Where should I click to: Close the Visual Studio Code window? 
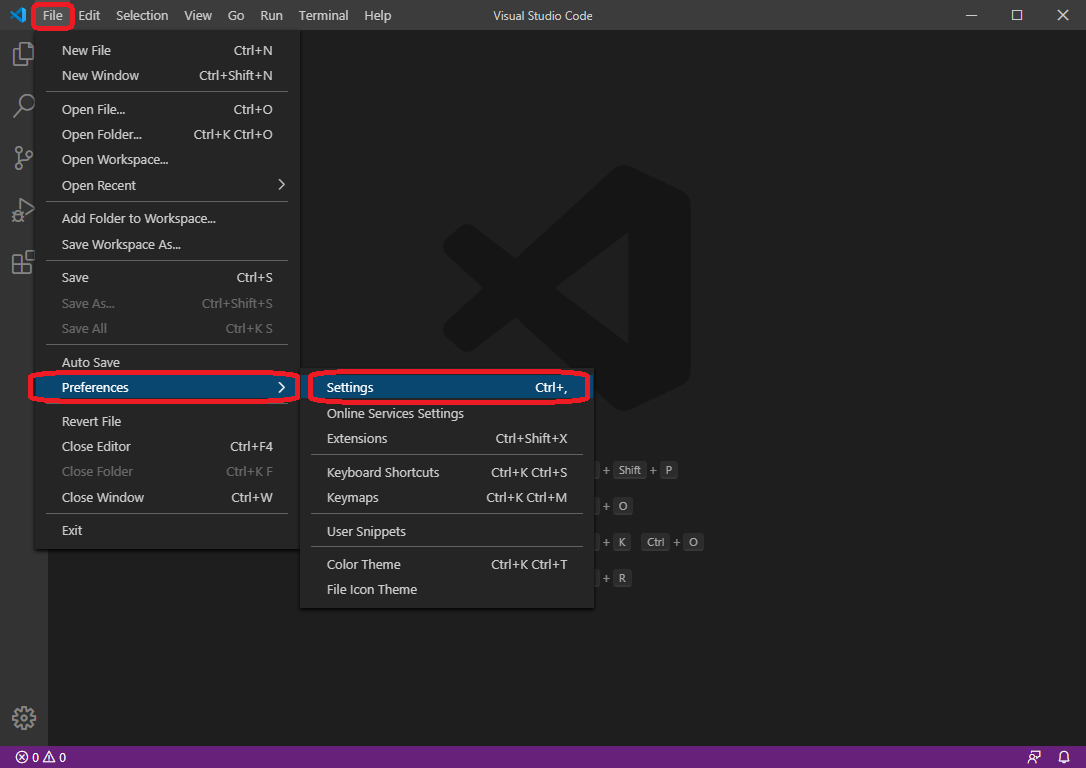[1062, 15]
